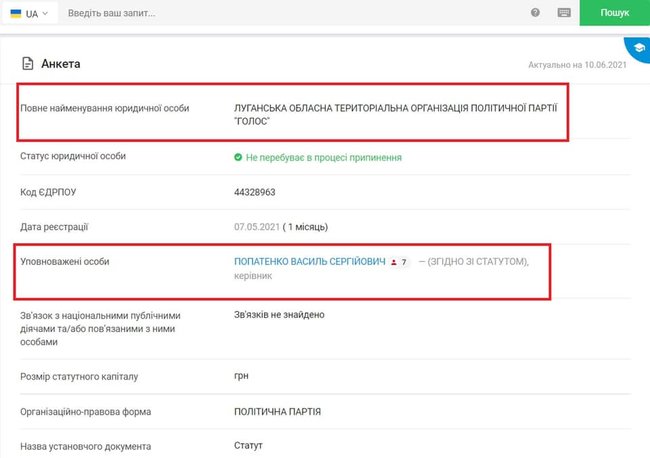
Task: Click the 'Не перебуває в процесі припинення' status
Action: (323, 157)
